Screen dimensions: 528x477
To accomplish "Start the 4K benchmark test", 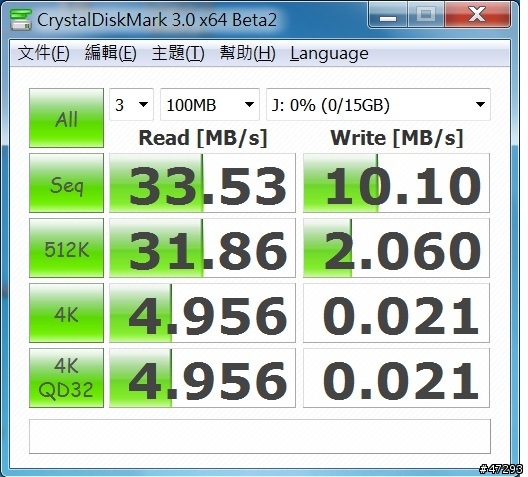I will pos(66,313).
